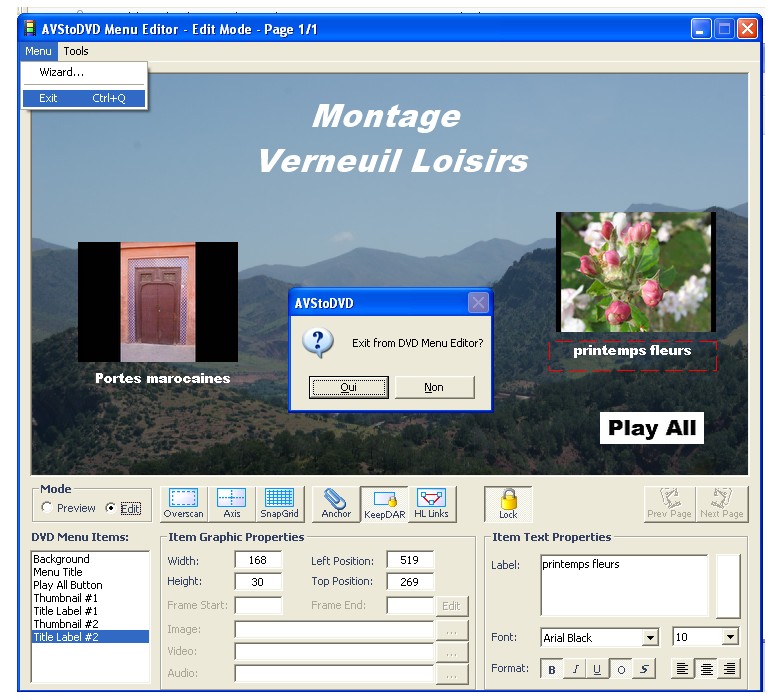Center-align the label text
Image resolution: width=783 pixels, height=700 pixels.
tap(706, 669)
